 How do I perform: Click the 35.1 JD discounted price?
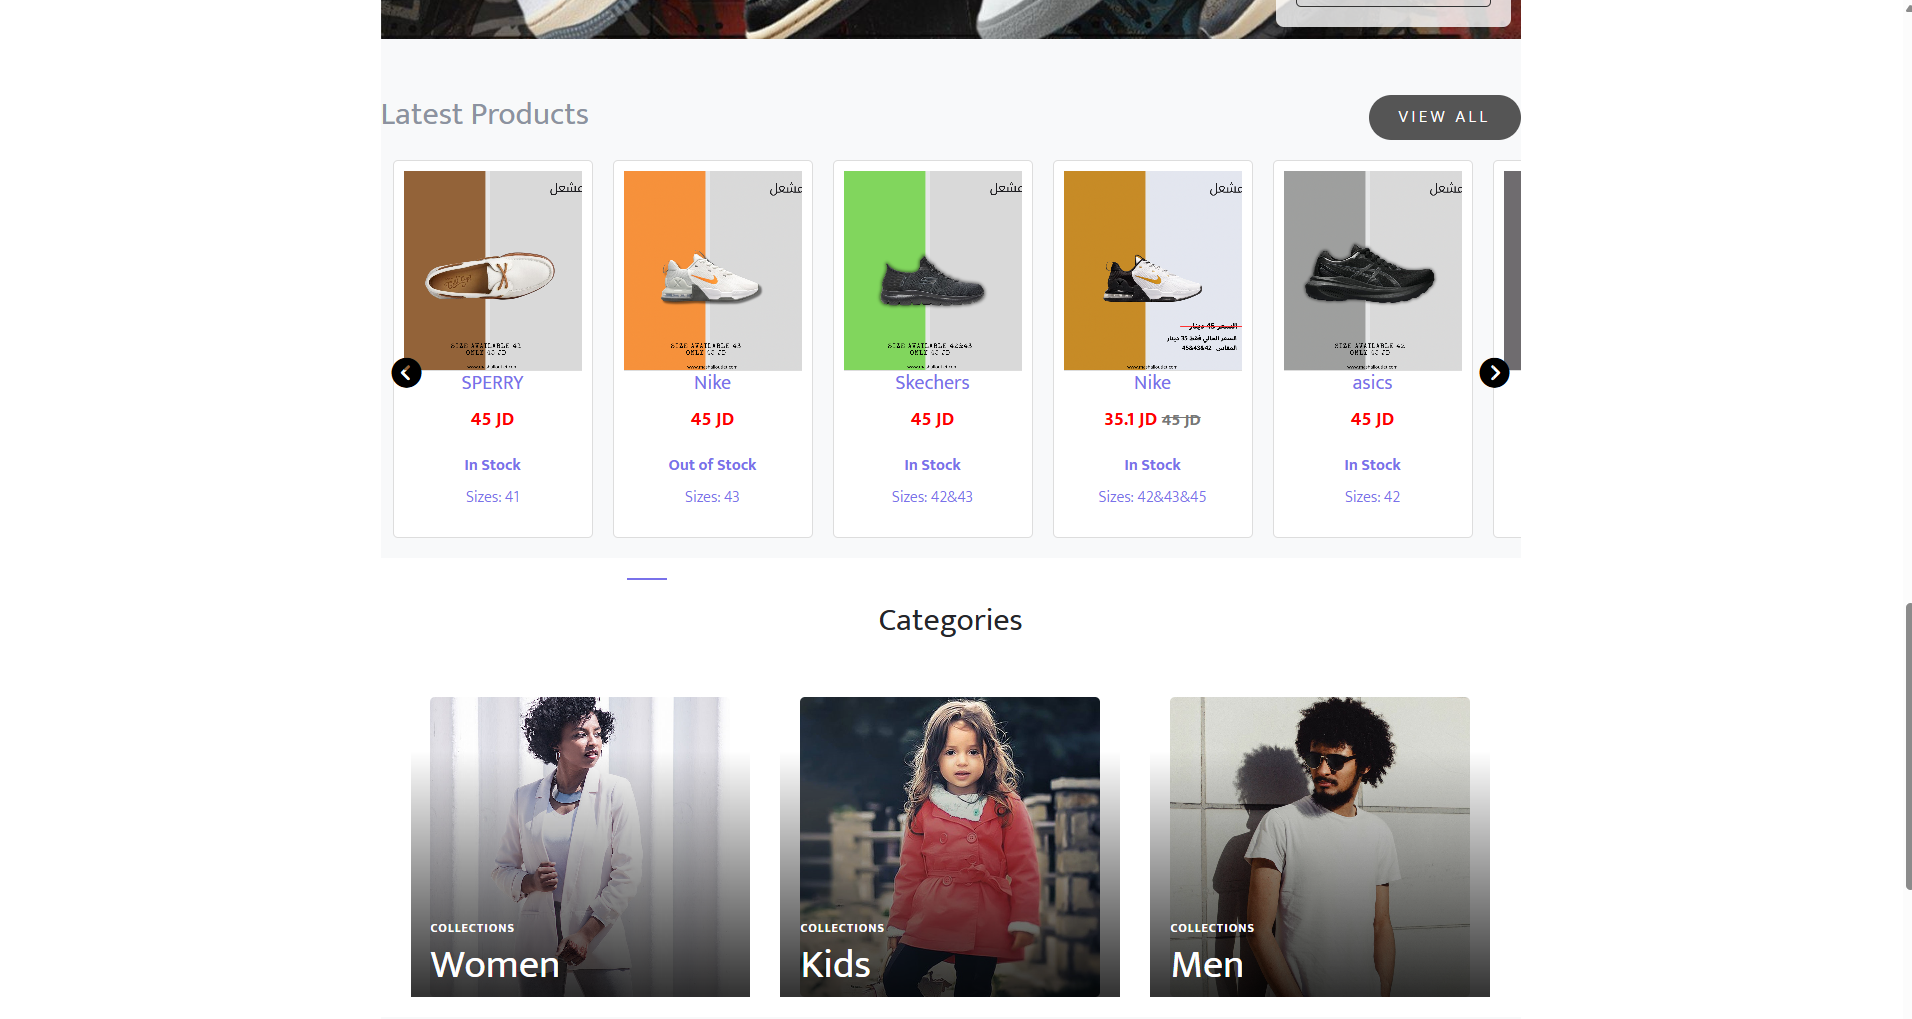pyautogui.click(x=1130, y=420)
